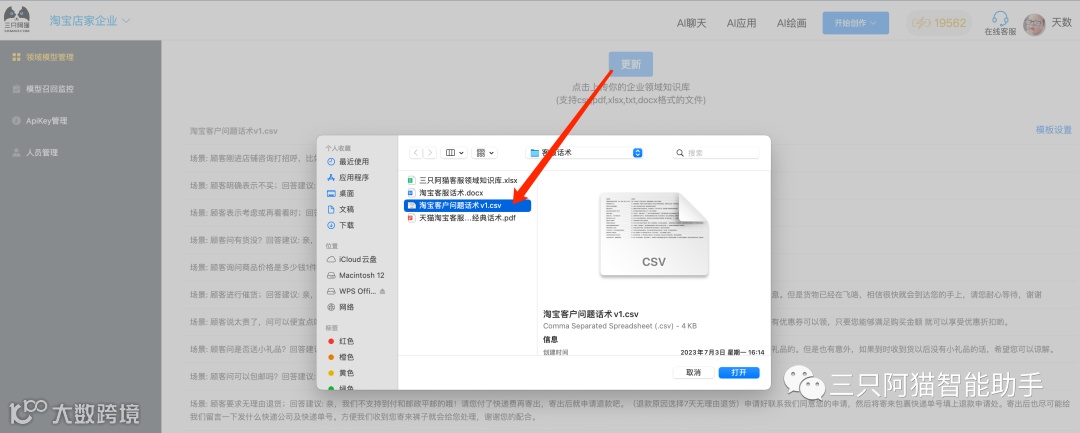The image size is (1080, 433).
Task: Change column view mode dropdown
Action: tap(454, 153)
